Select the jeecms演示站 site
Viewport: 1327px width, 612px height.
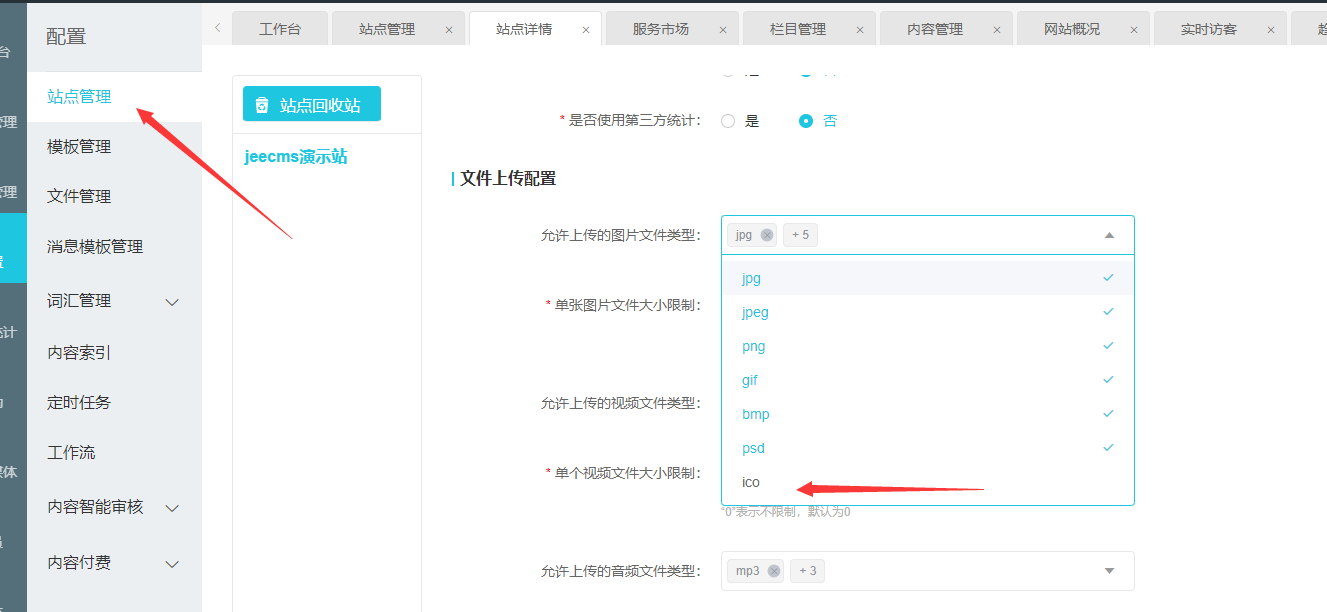[296, 157]
